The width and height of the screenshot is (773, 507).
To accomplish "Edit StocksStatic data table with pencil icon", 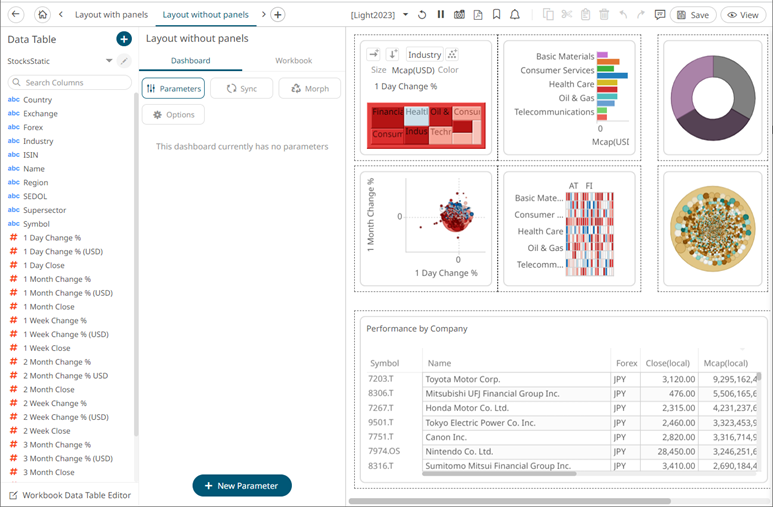I will point(124,61).
